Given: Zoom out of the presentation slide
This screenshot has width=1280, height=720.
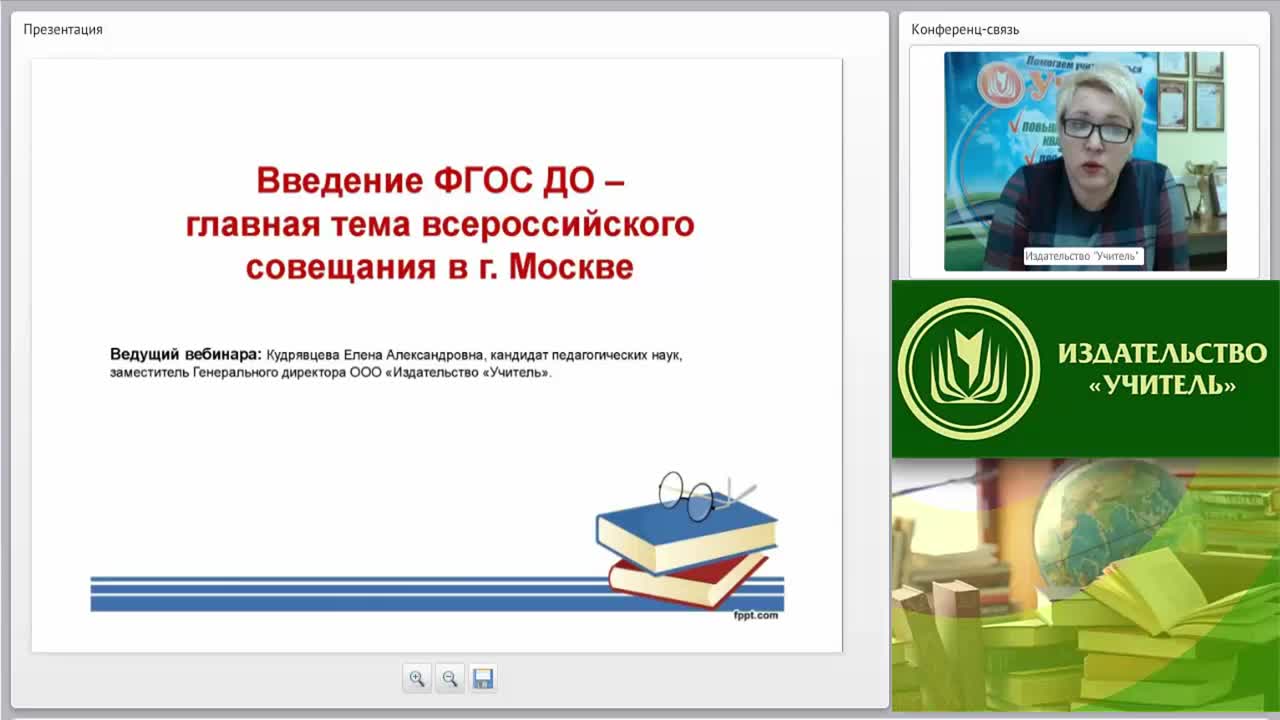Looking at the screenshot, I should click(450, 679).
